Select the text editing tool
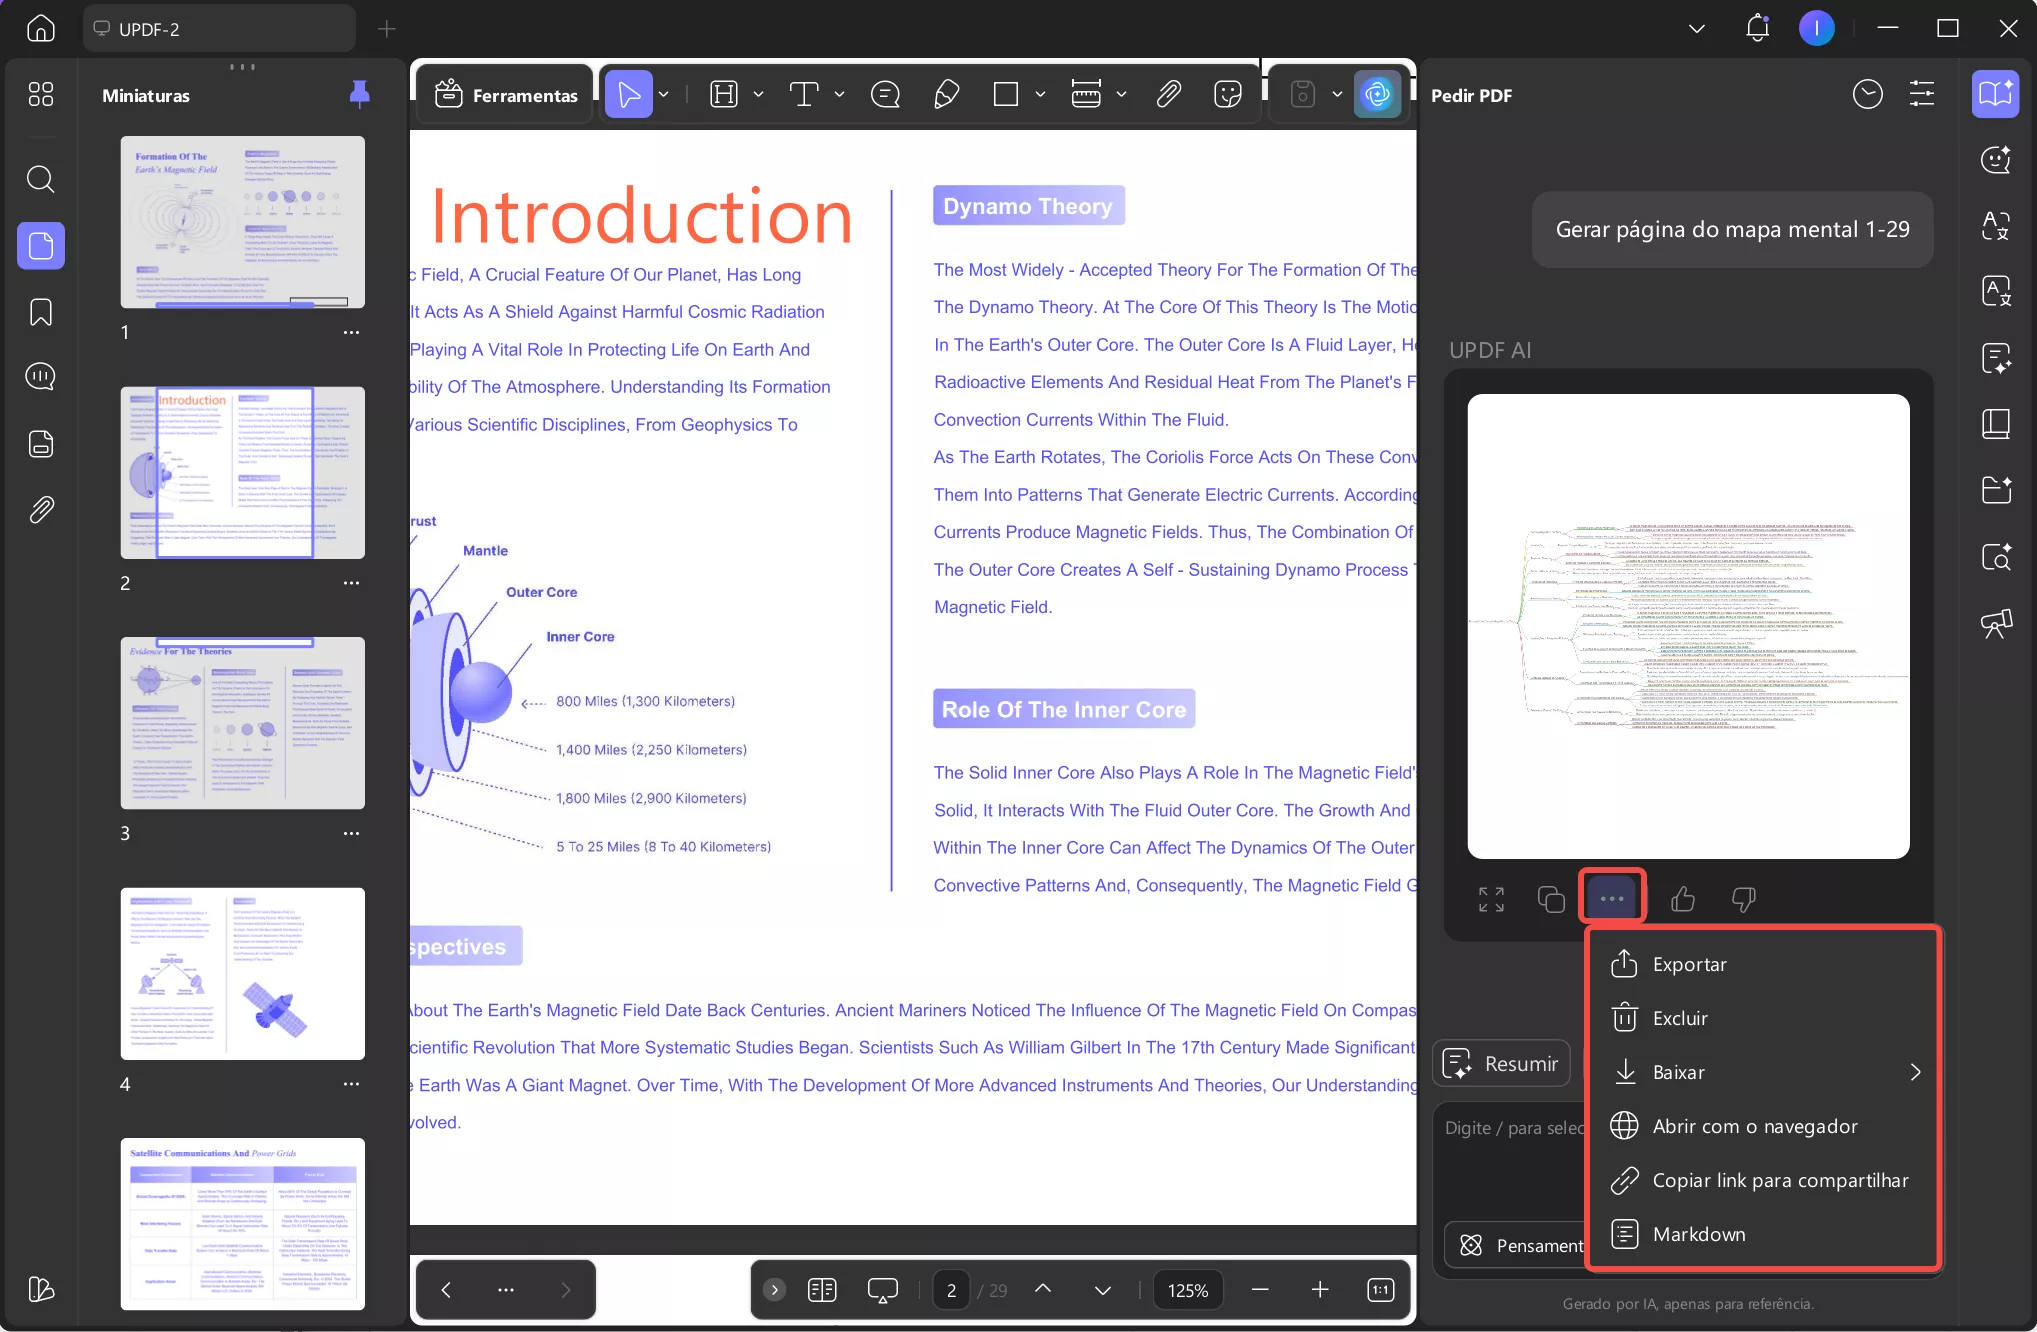This screenshot has height=1332, width=2037. click(x=805, y=93)
